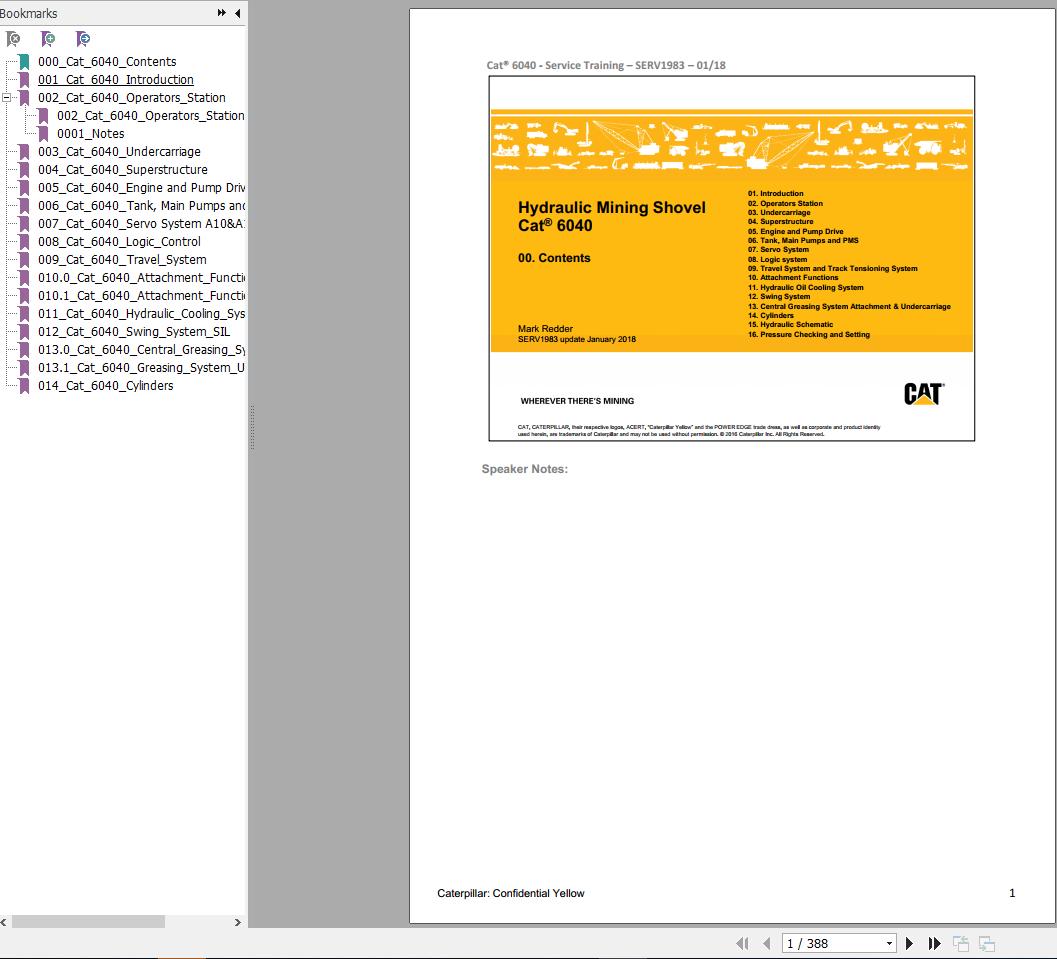Go to the next page

[909, 943]
